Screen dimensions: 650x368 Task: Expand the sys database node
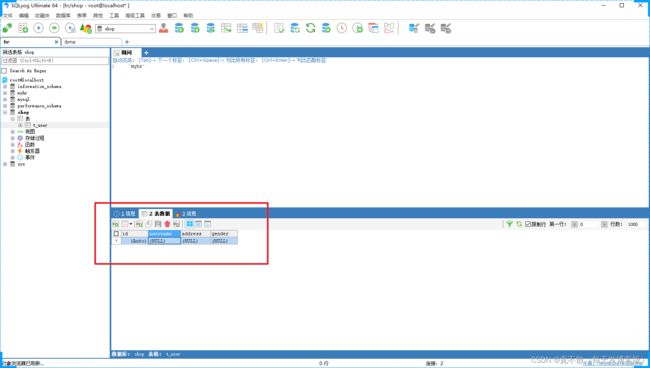pyautogui.click(x=5, y=164)
